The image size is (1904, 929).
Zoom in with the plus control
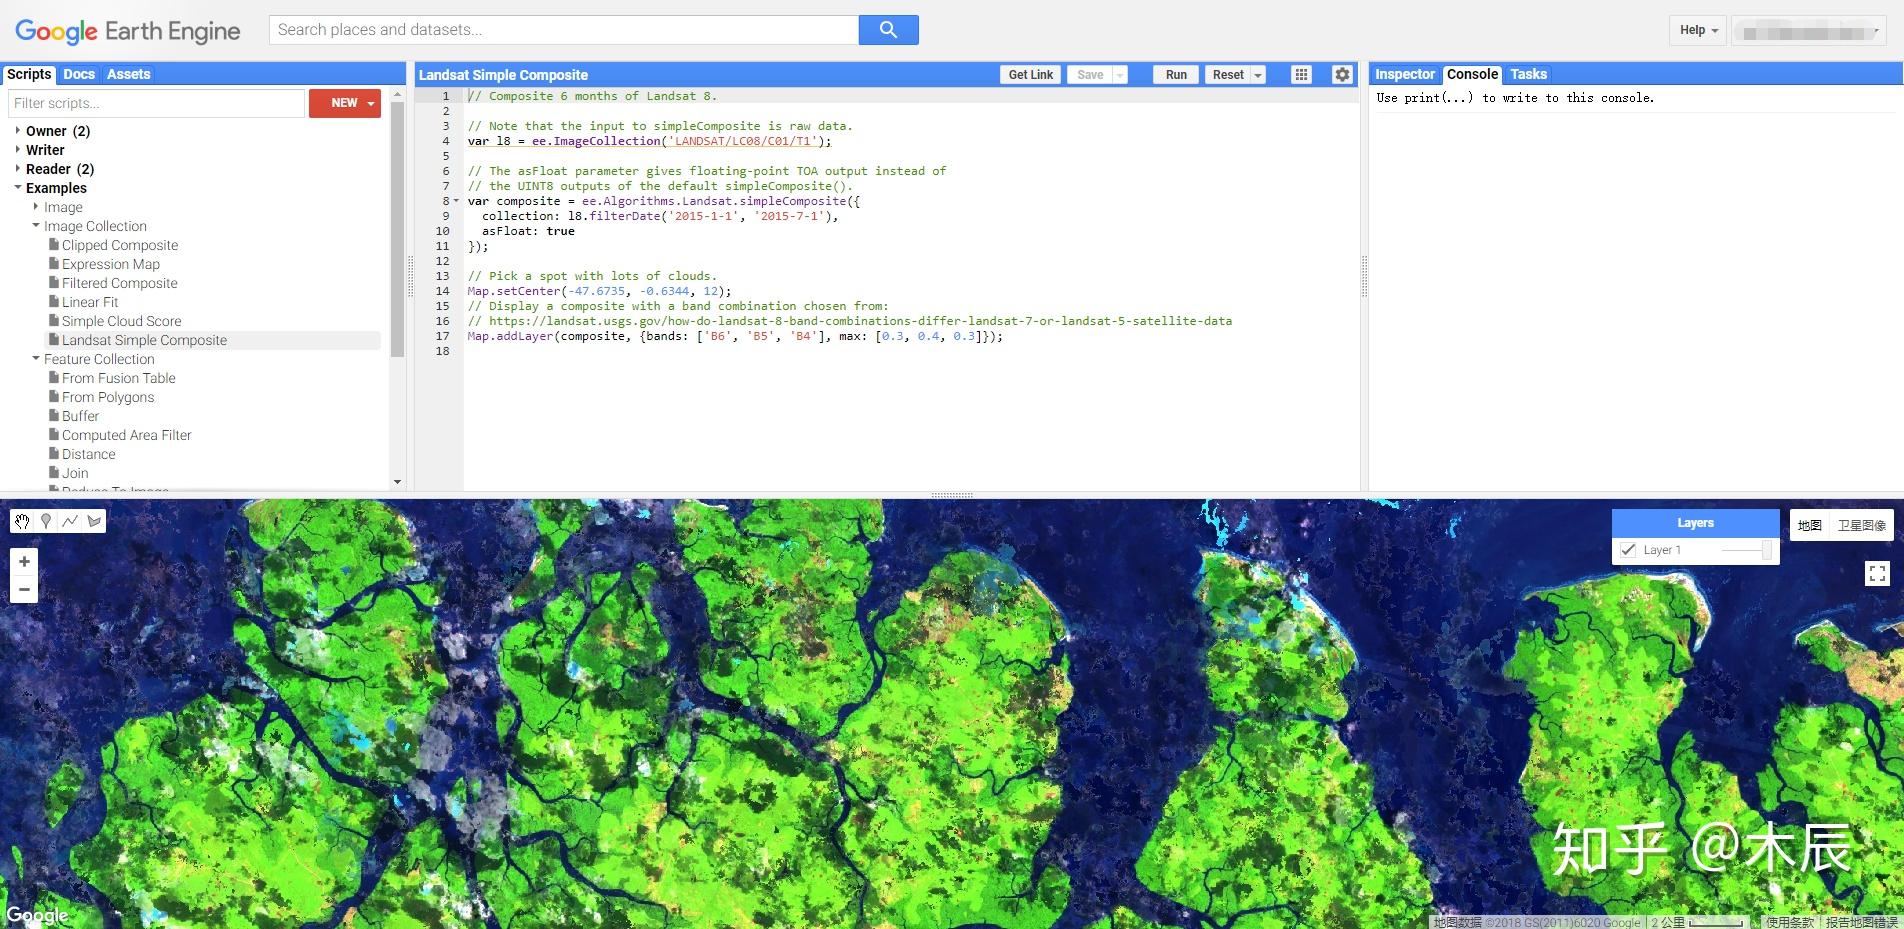[x=24, y=561]
